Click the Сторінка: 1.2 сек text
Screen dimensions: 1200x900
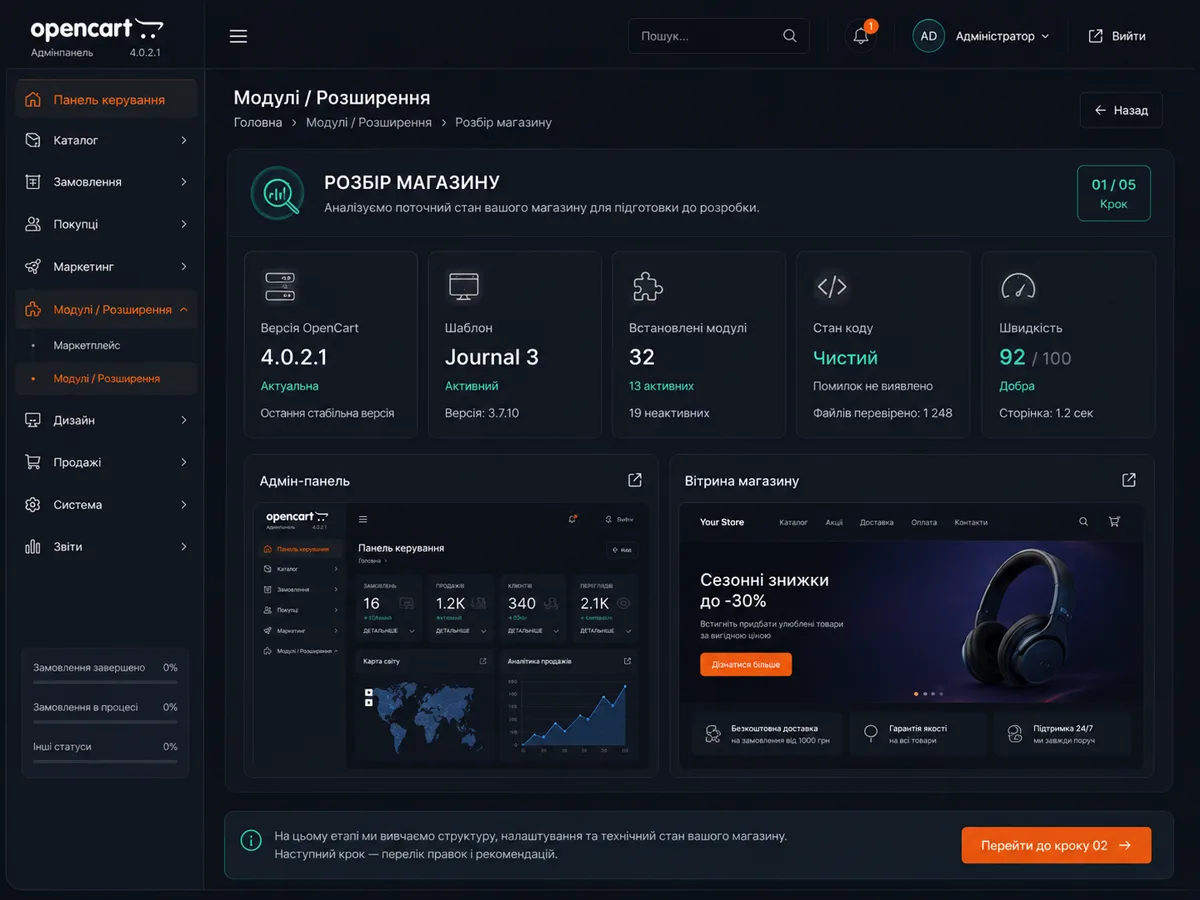pyautogui.click(x=1046, y=413)
